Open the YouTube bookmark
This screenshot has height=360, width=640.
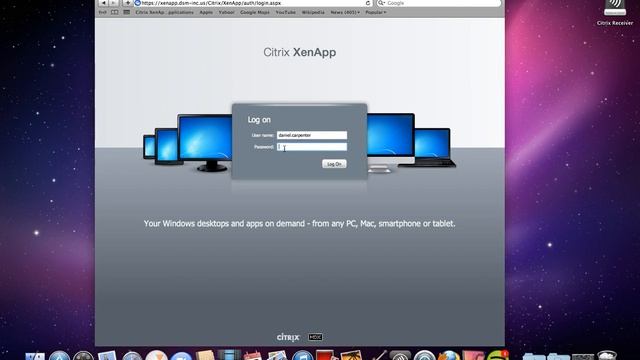click(286, 12)
